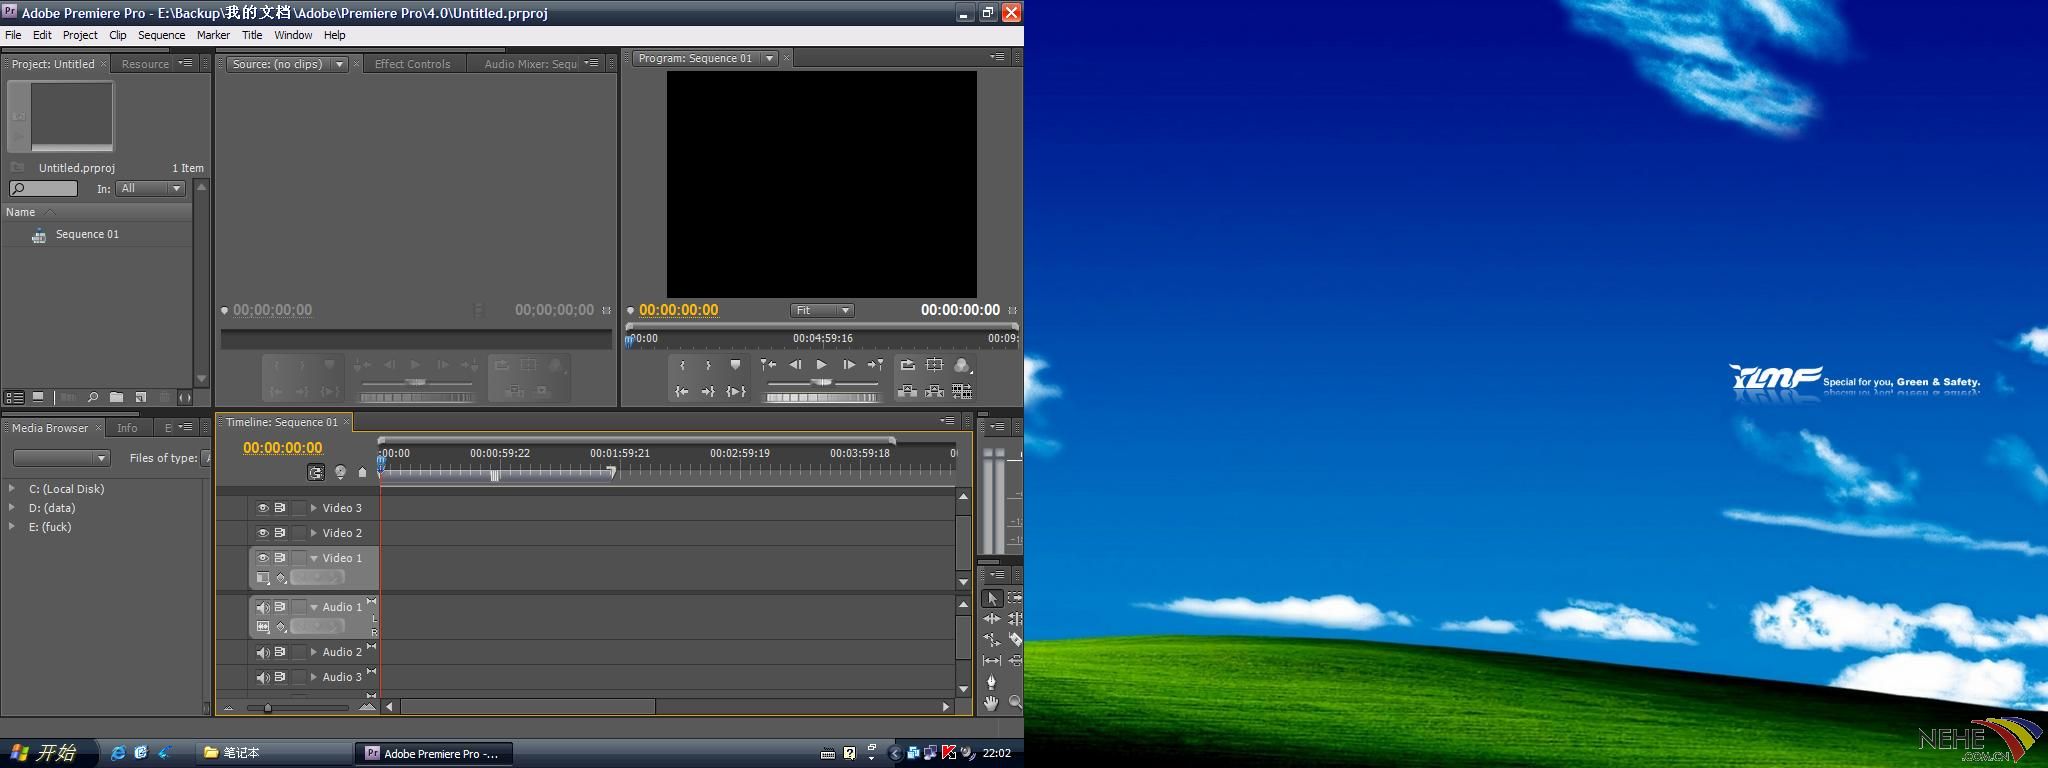Create new Bin in Project panel

[116, 397]
